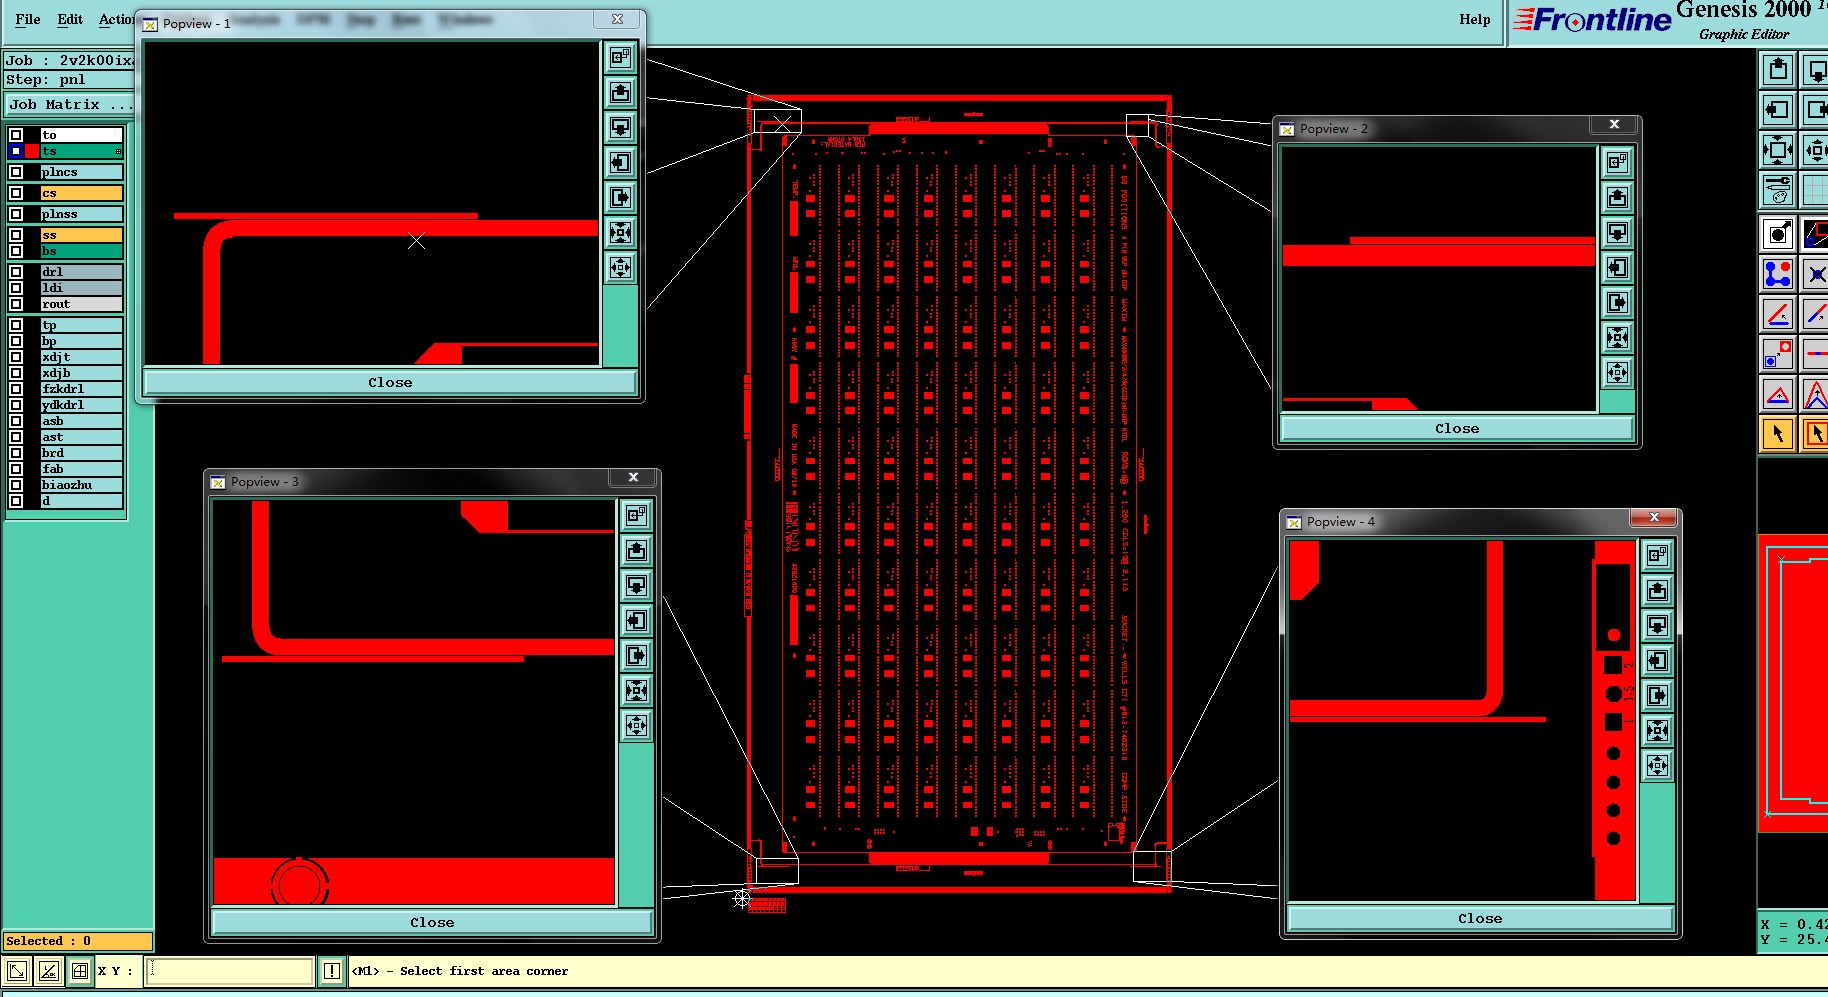Image resolution: width=1828 pixels, height=997 pixels.
Task: Pan up in Popview 4
Action: (1657, 591)
